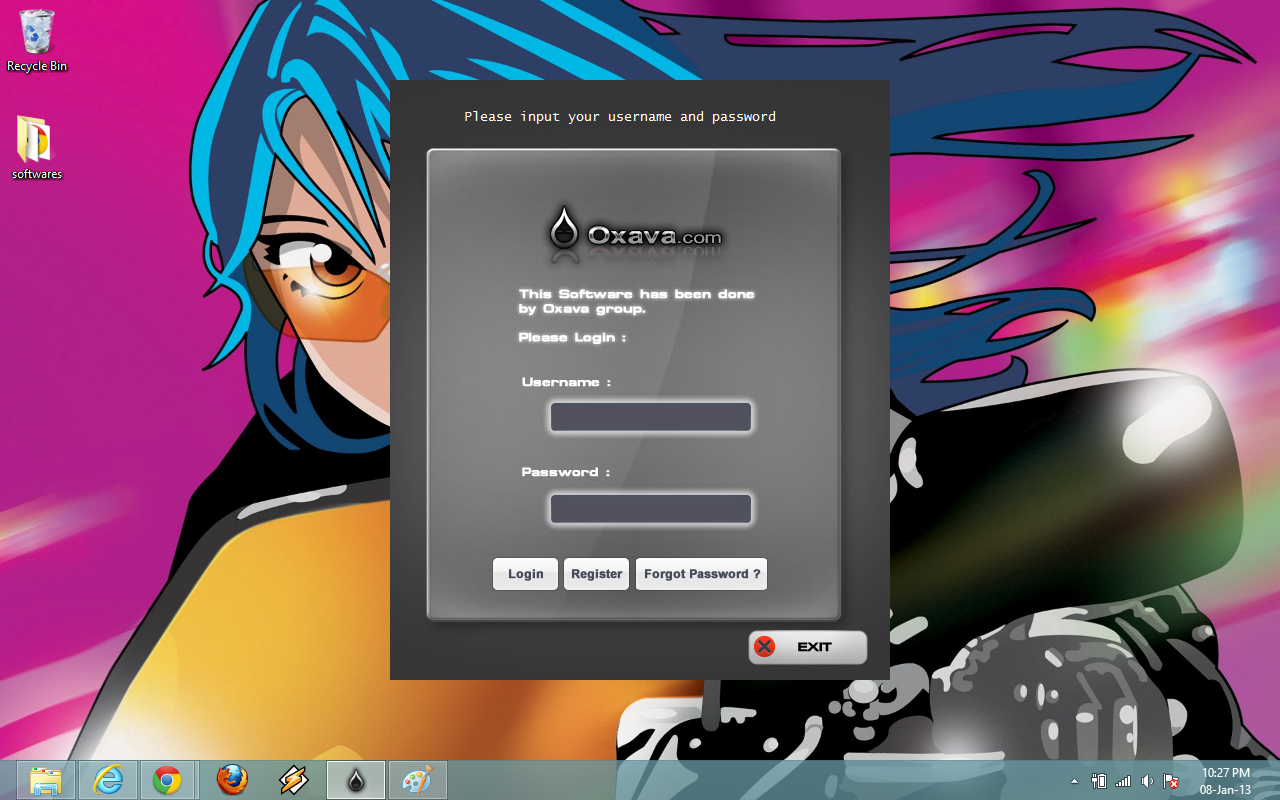
Task: Launch Google Chrome from taskbar
Action: click(x=168, y=780)
